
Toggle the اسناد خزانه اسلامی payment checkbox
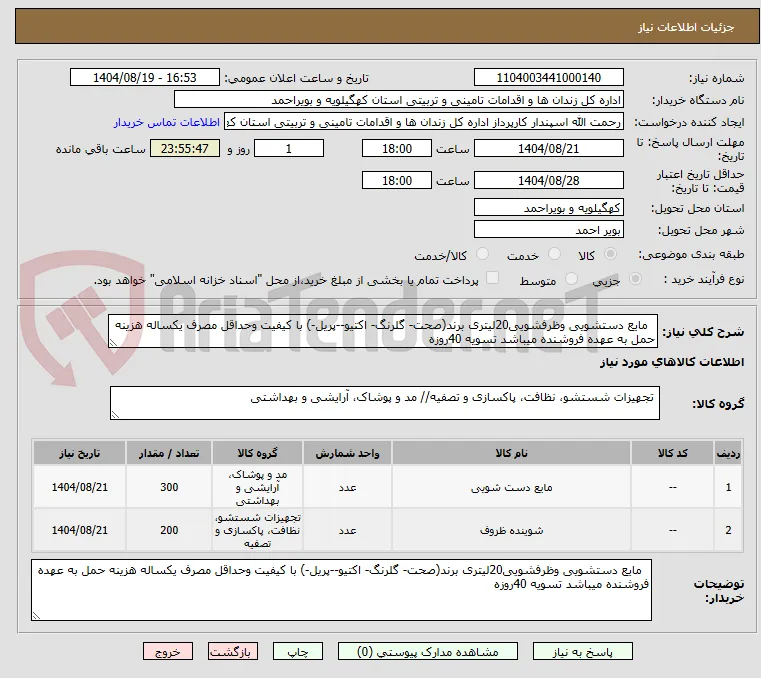492,278
